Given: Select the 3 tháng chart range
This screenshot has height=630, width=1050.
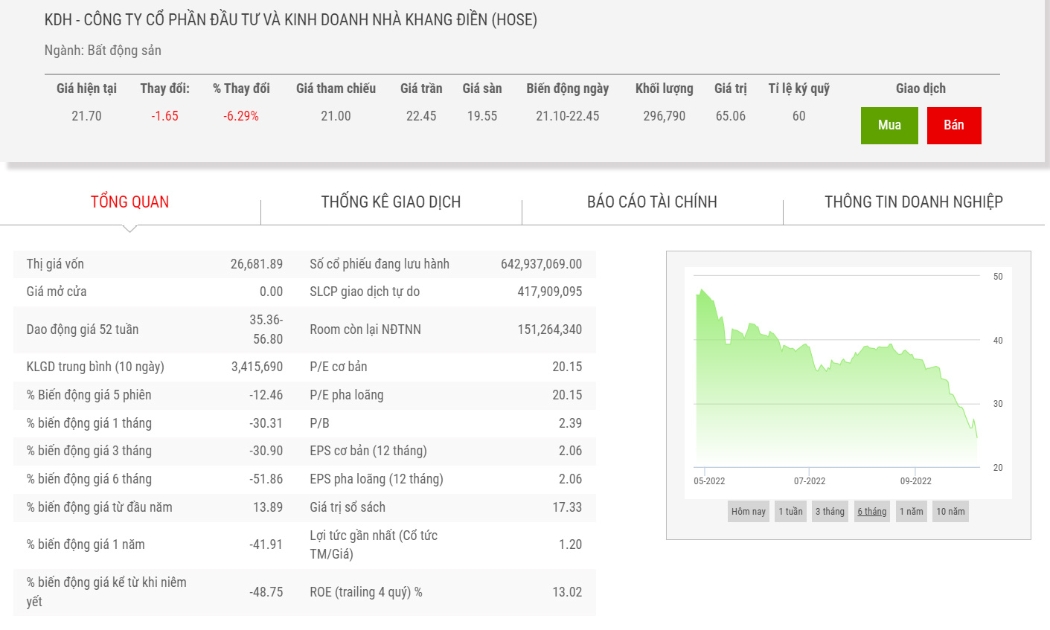Looking at the screenshot, I should click(830, 511).
